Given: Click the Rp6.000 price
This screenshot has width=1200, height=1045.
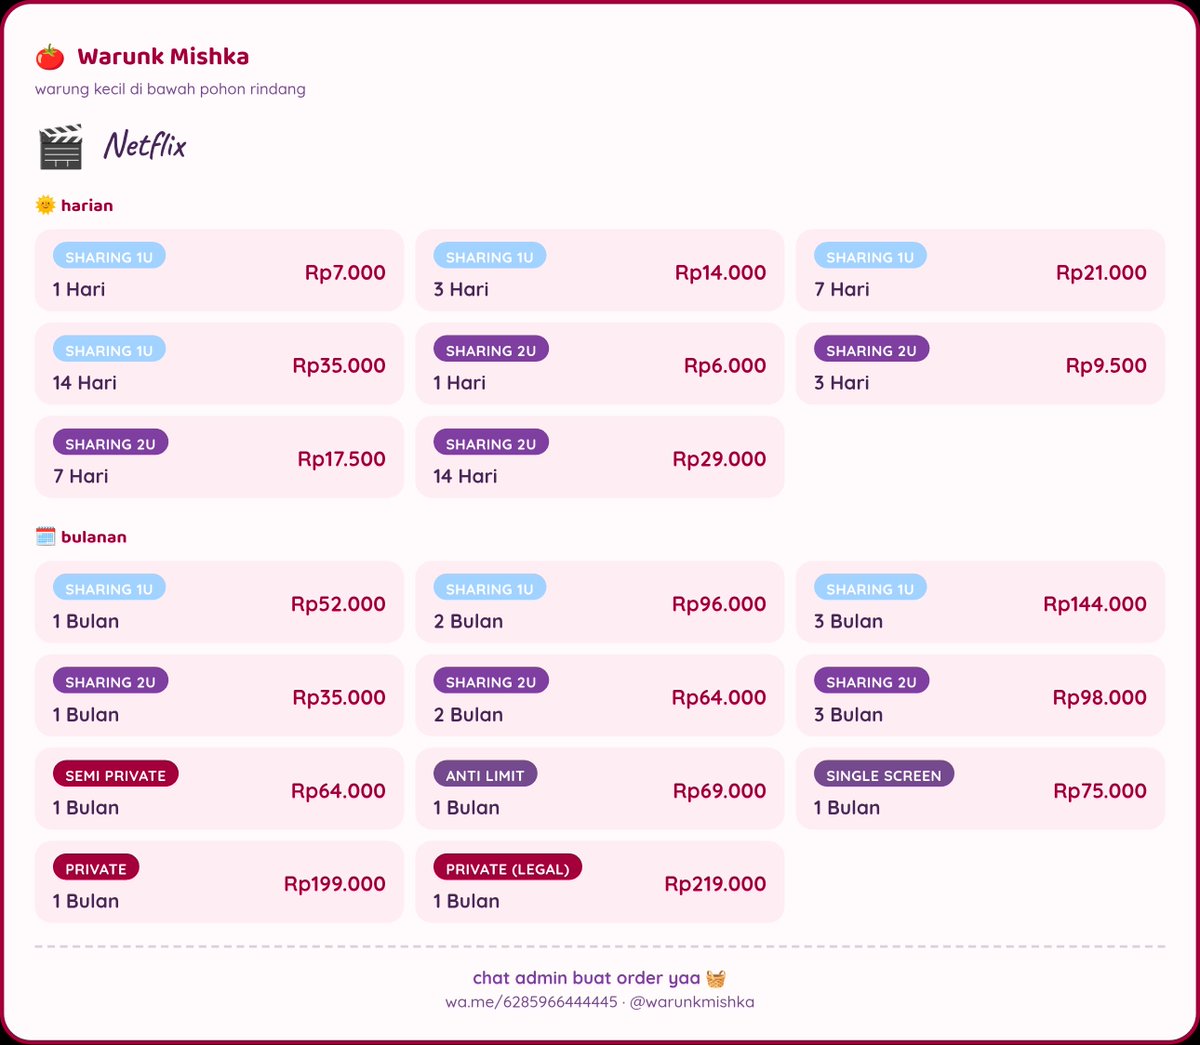Looking at the screenshot, I should tap(725, 366).
